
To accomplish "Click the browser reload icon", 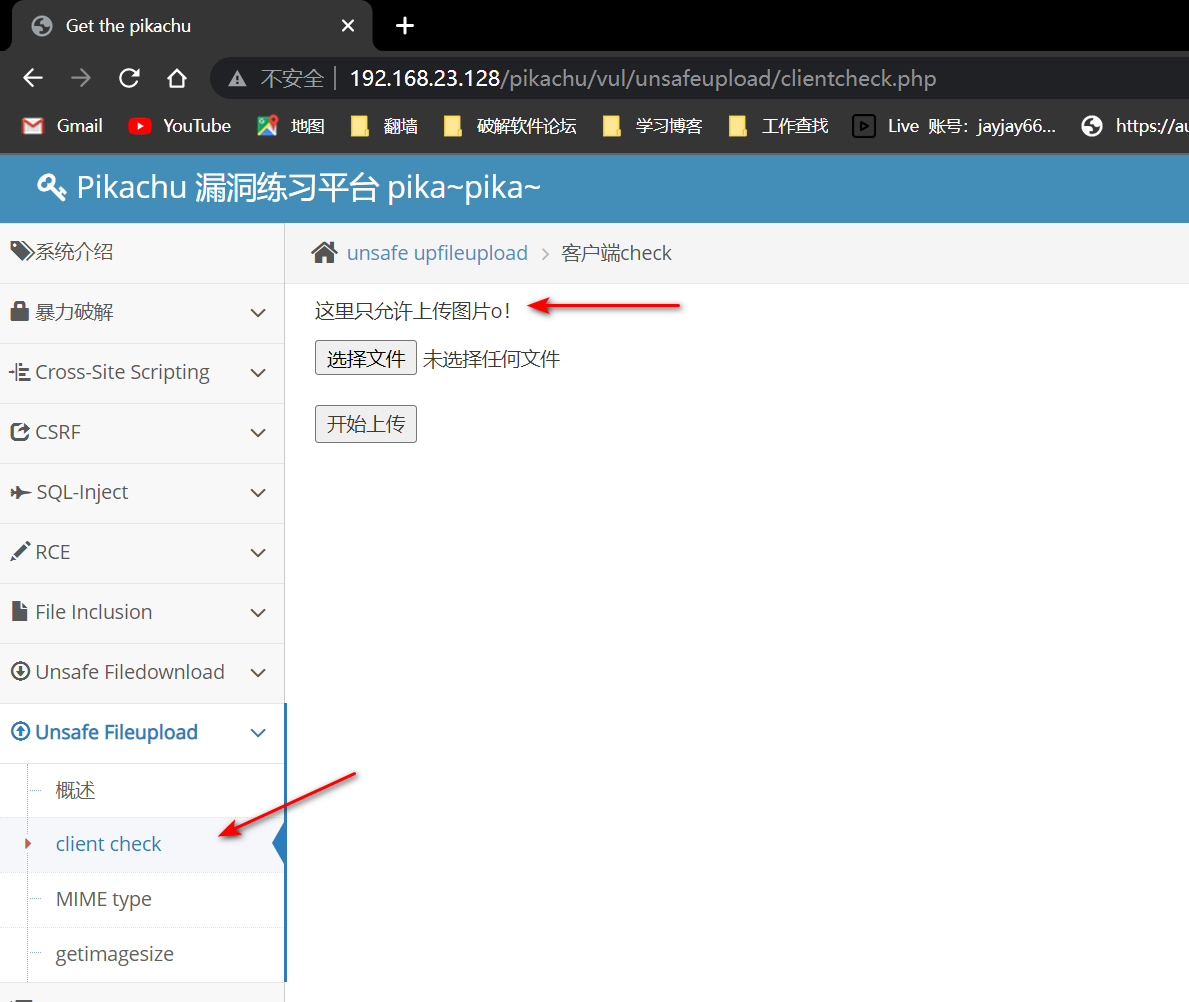I will coord(129,78).
